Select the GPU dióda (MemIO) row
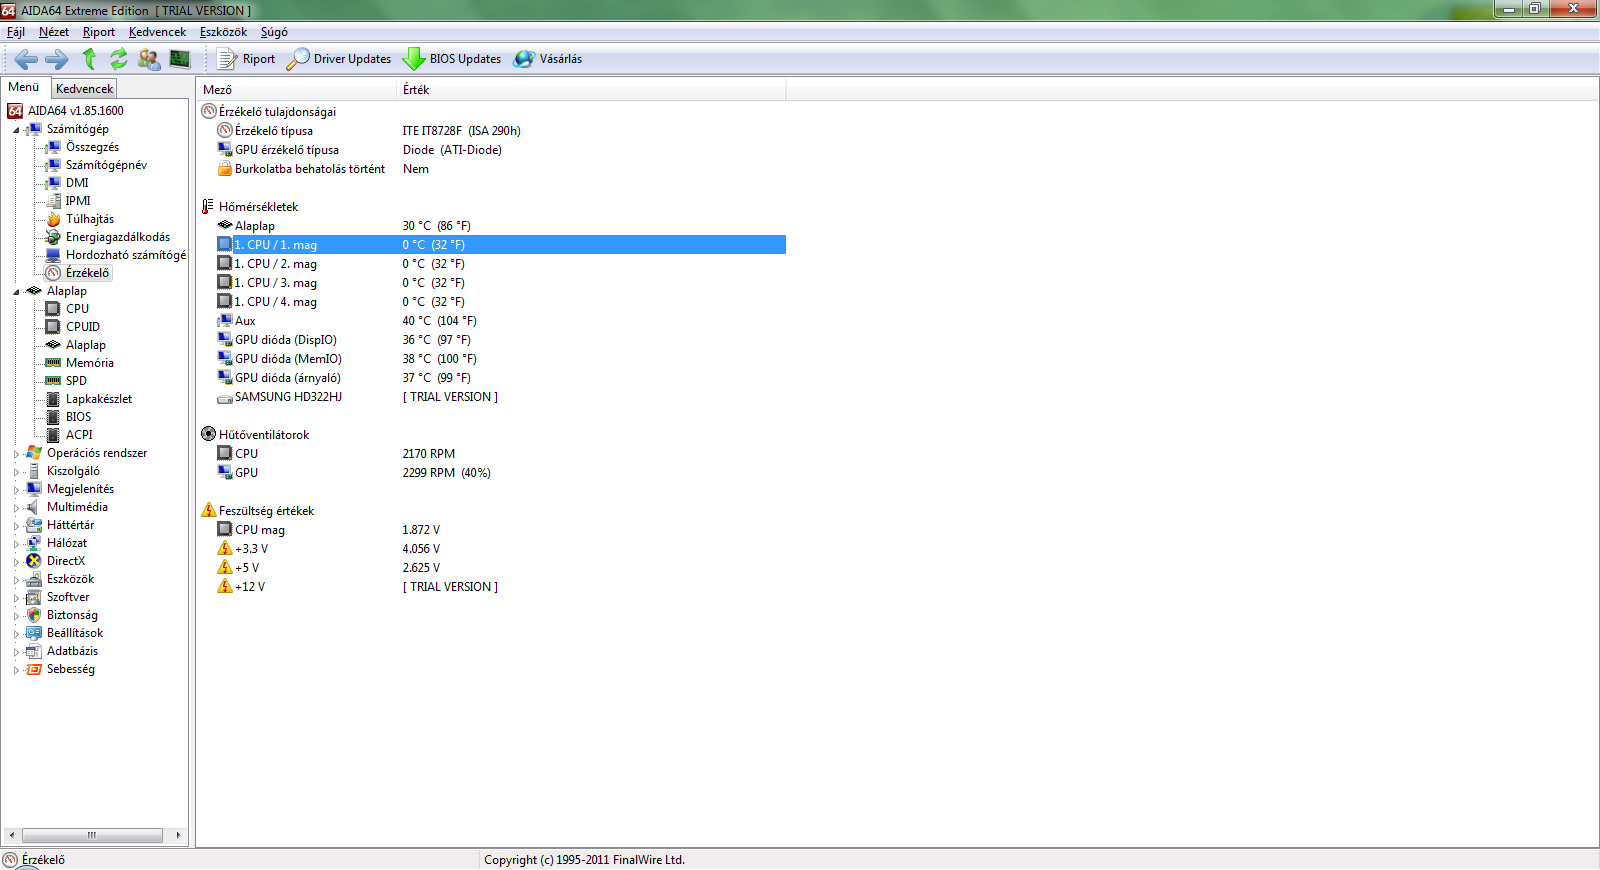Image resolution: width=1600 pixels, height=870 pixels. [500, 359]
